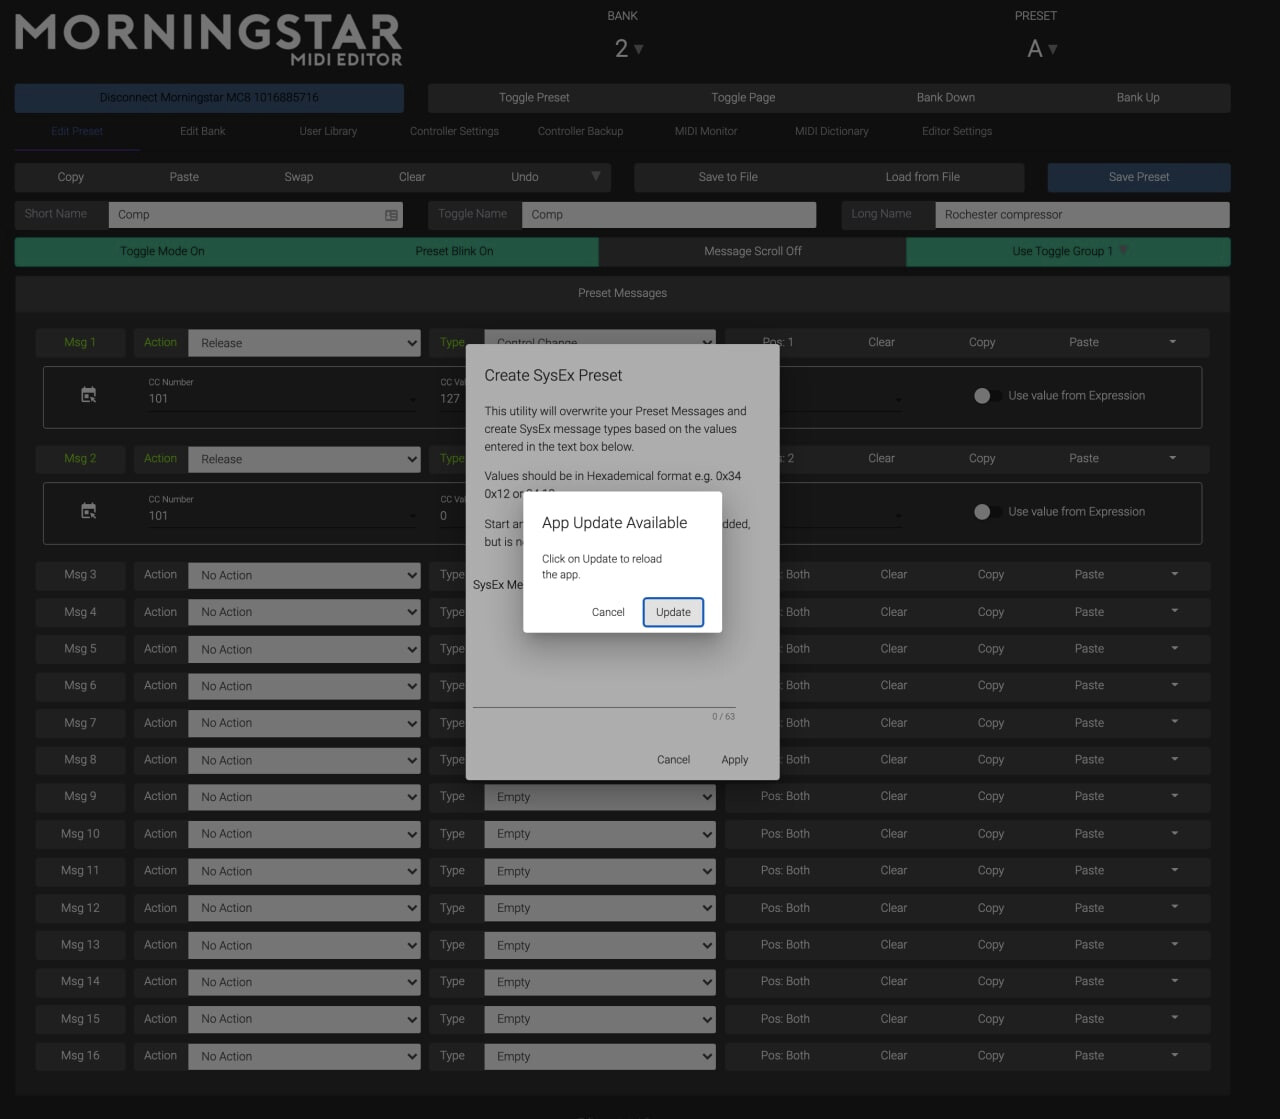The image size is (1280, 1119).
Task: Expand the Undo history dropdown arrow
Action: [x=596, y=176]
